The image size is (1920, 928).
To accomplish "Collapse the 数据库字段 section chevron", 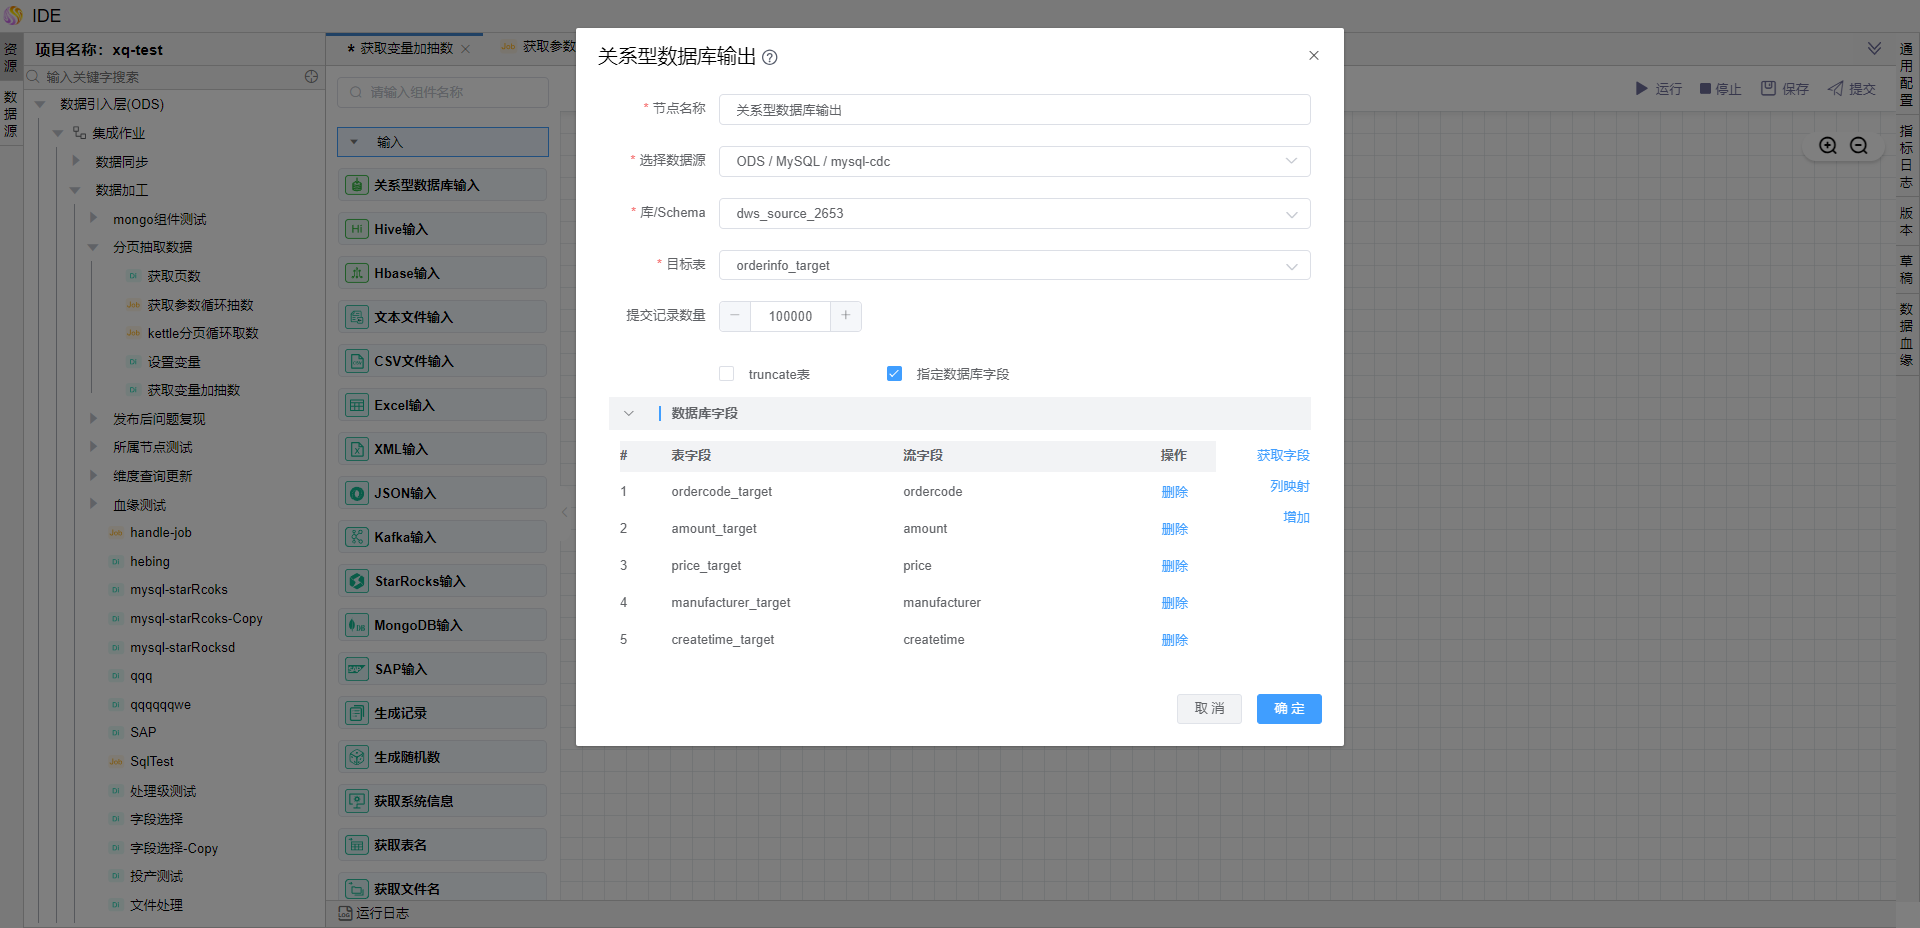I will coord(629,414).
